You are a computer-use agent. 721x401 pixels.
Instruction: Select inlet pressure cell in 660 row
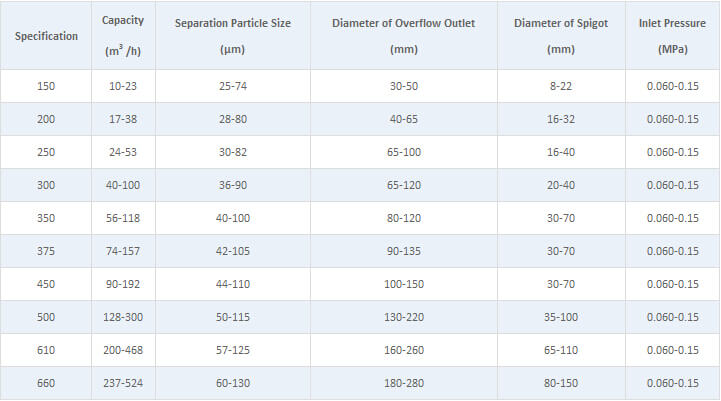(672, 383)
